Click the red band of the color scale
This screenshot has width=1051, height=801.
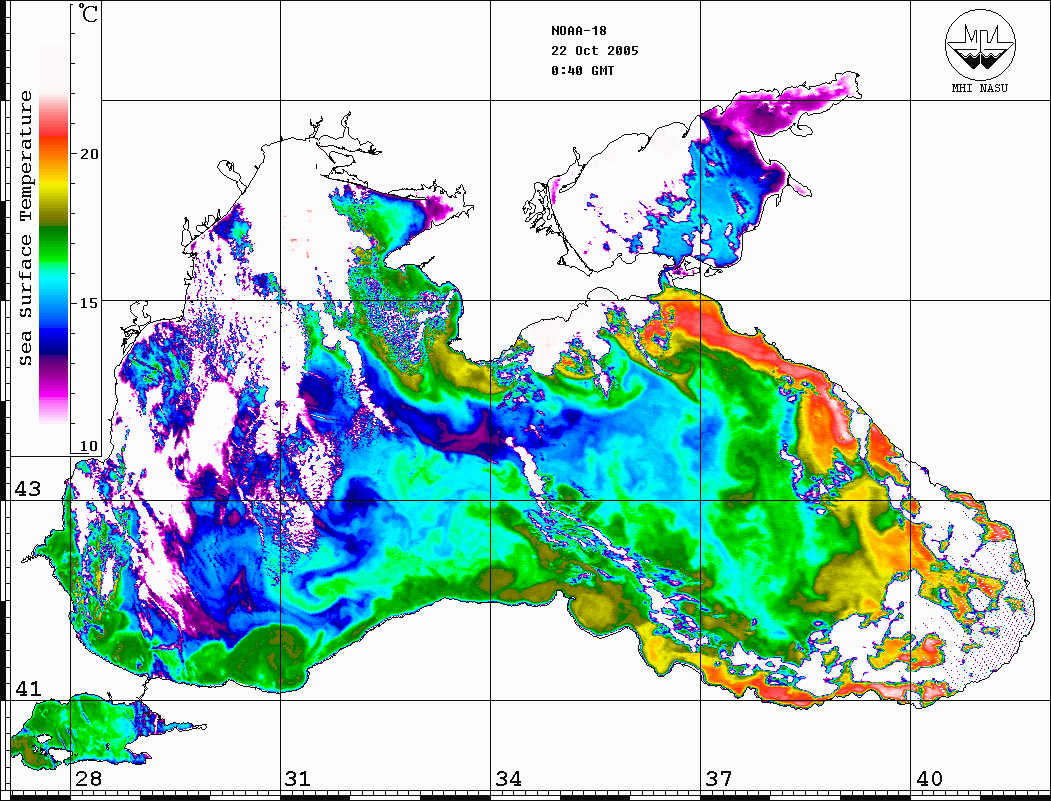(x=54, y=137)
